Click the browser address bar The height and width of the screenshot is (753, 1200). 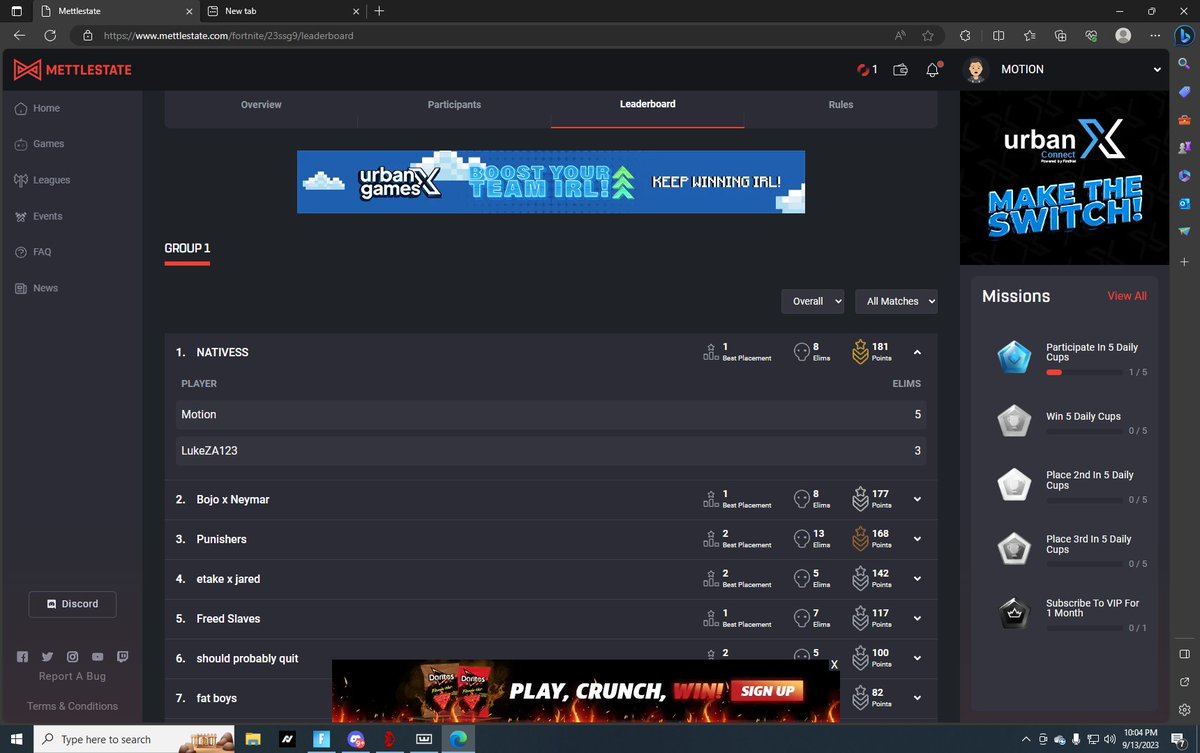coord(480,35)
